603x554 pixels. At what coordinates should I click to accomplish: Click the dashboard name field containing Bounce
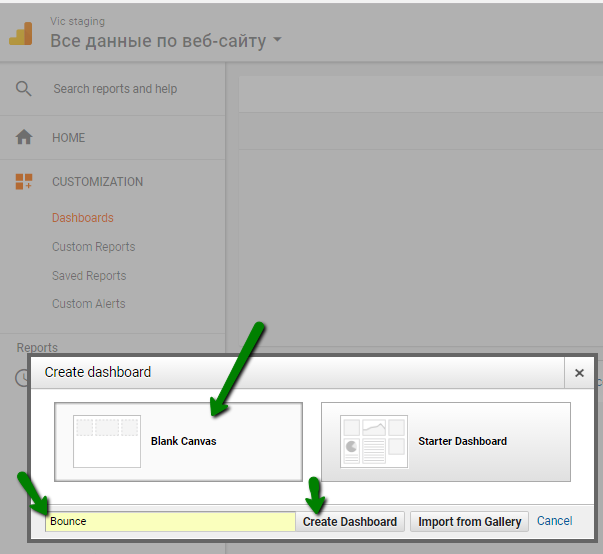170,522
